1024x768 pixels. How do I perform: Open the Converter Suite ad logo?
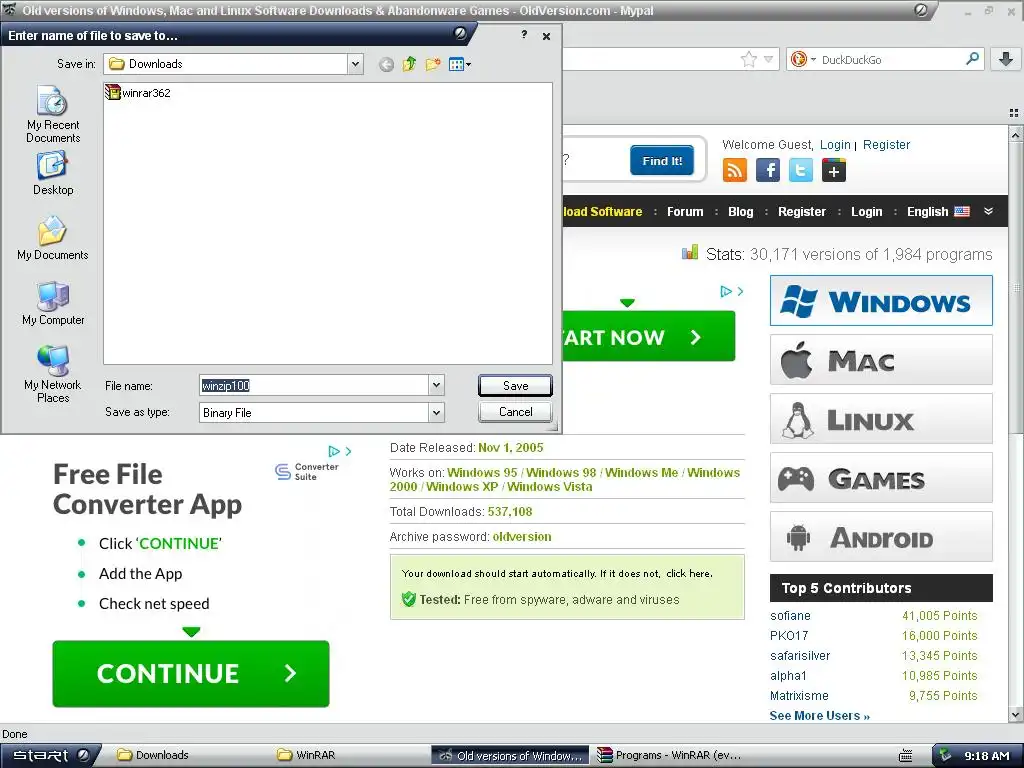coord(307,472)
